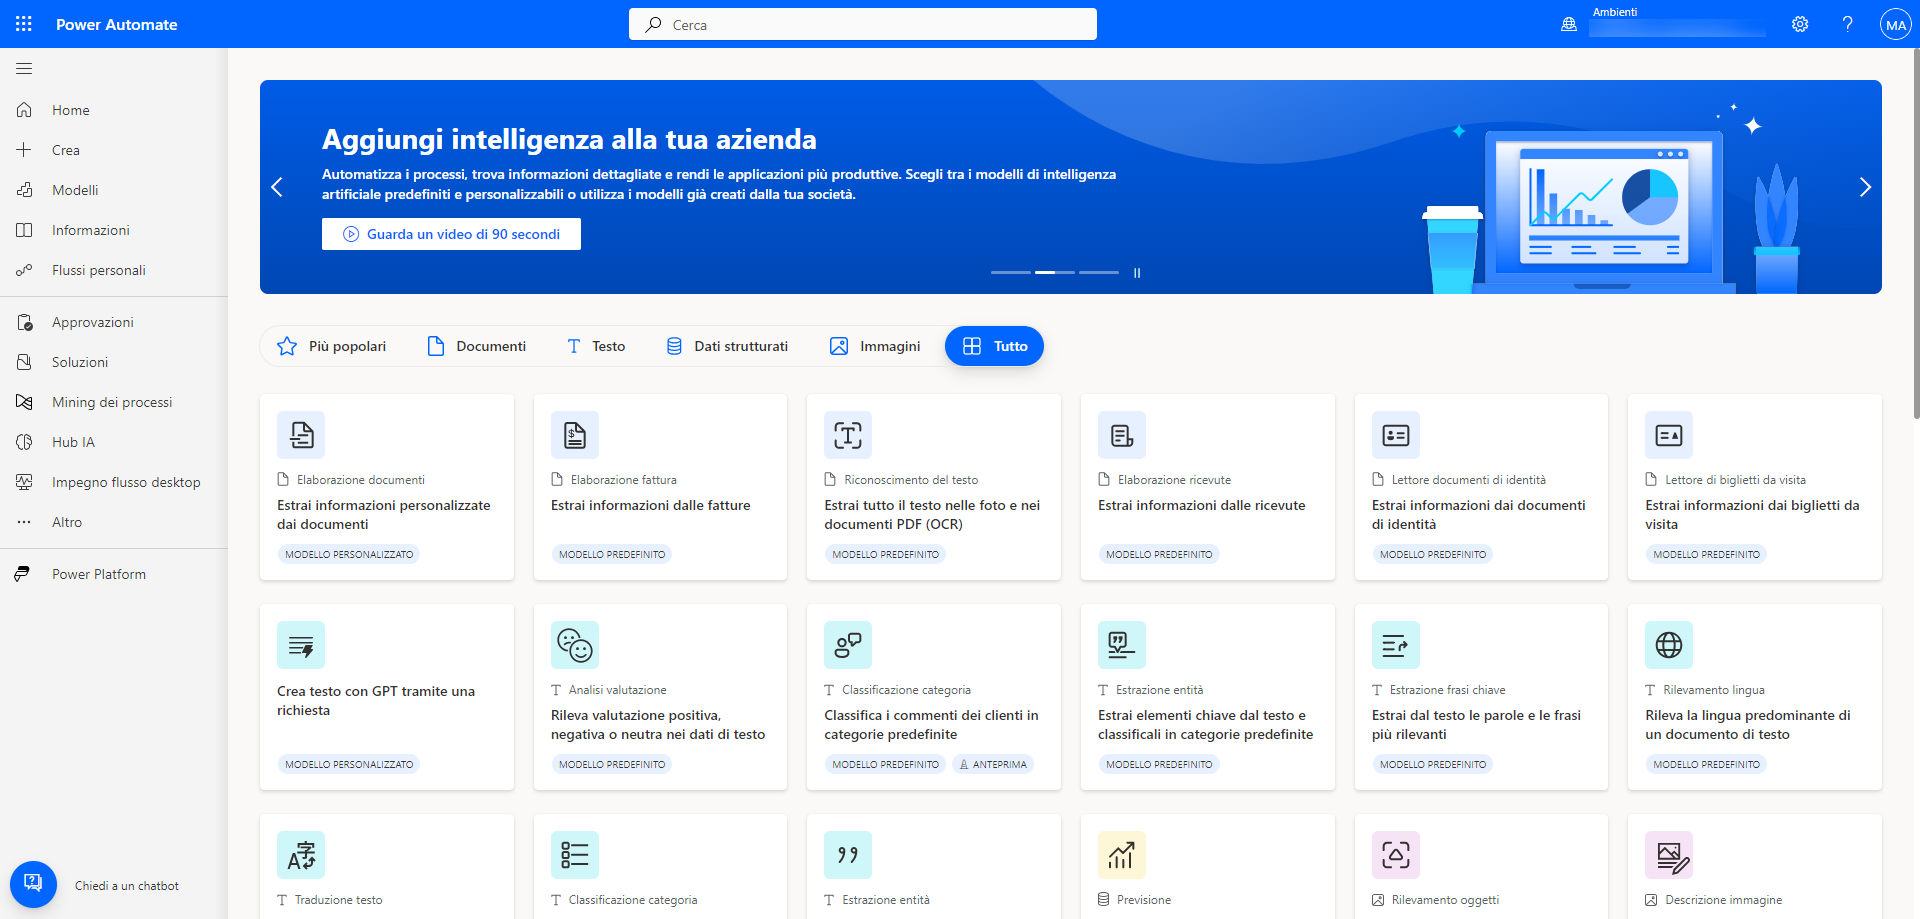Open the Flussi personali flow icon
The height and width of the screenshot is (919, 1920).
[x=24, y=270]
